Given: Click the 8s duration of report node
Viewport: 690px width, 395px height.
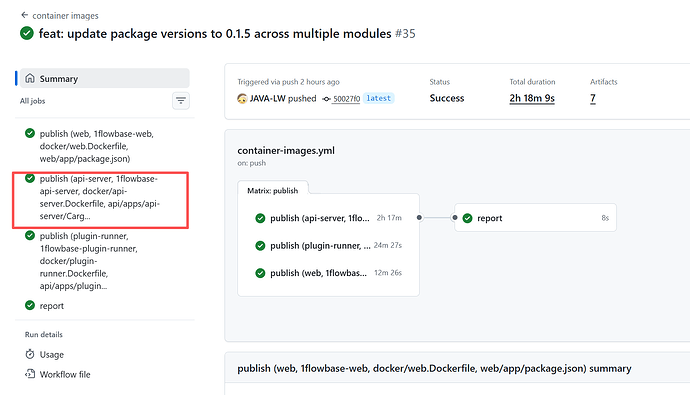Looking at the screenshot, I should pos(605,218).
